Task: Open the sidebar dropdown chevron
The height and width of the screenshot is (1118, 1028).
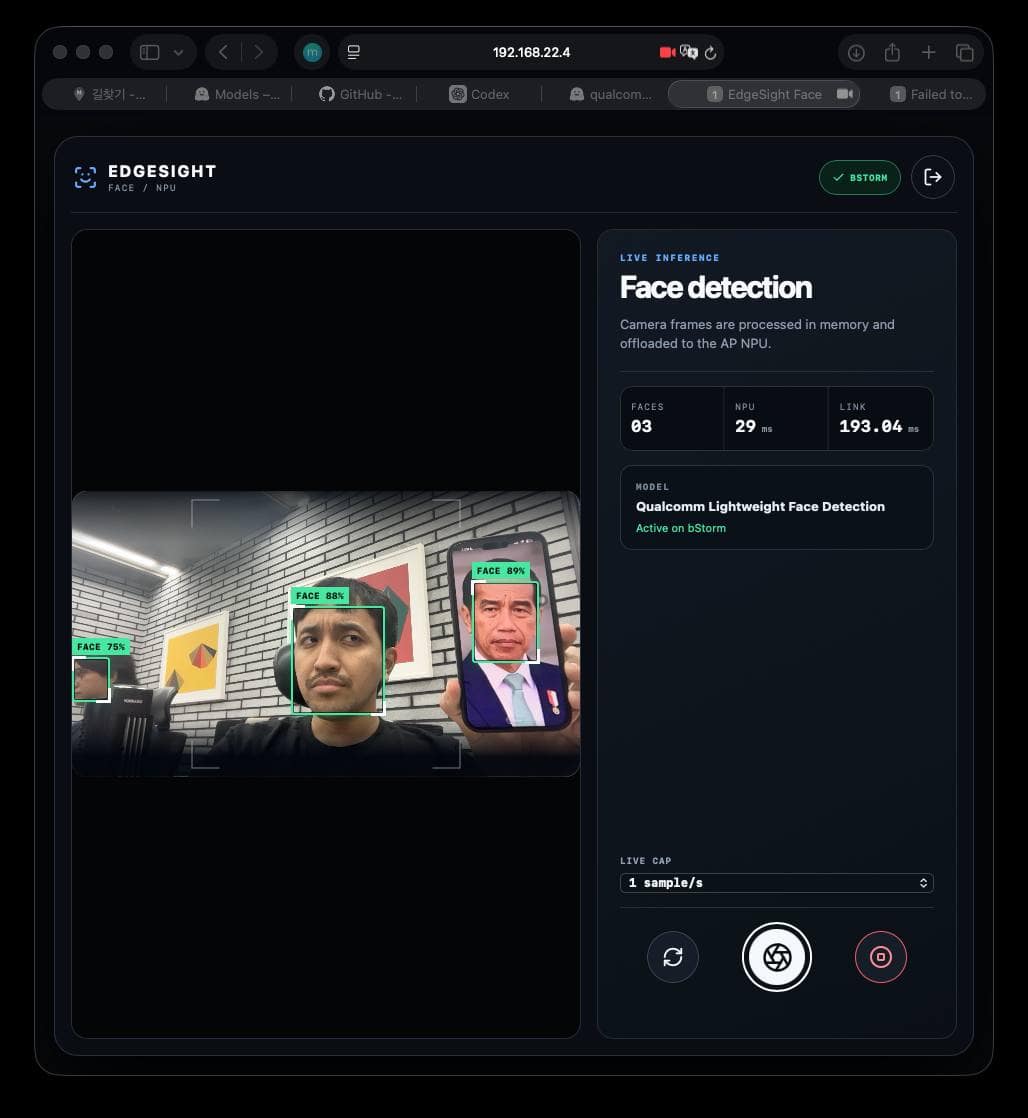Action: (178, 52)
